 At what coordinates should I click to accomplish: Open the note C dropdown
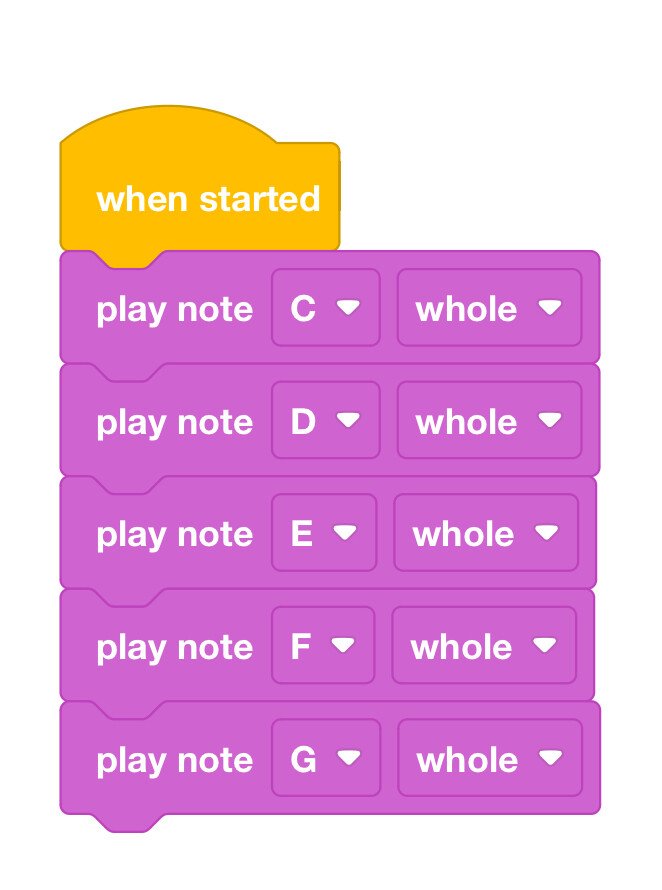326,307
